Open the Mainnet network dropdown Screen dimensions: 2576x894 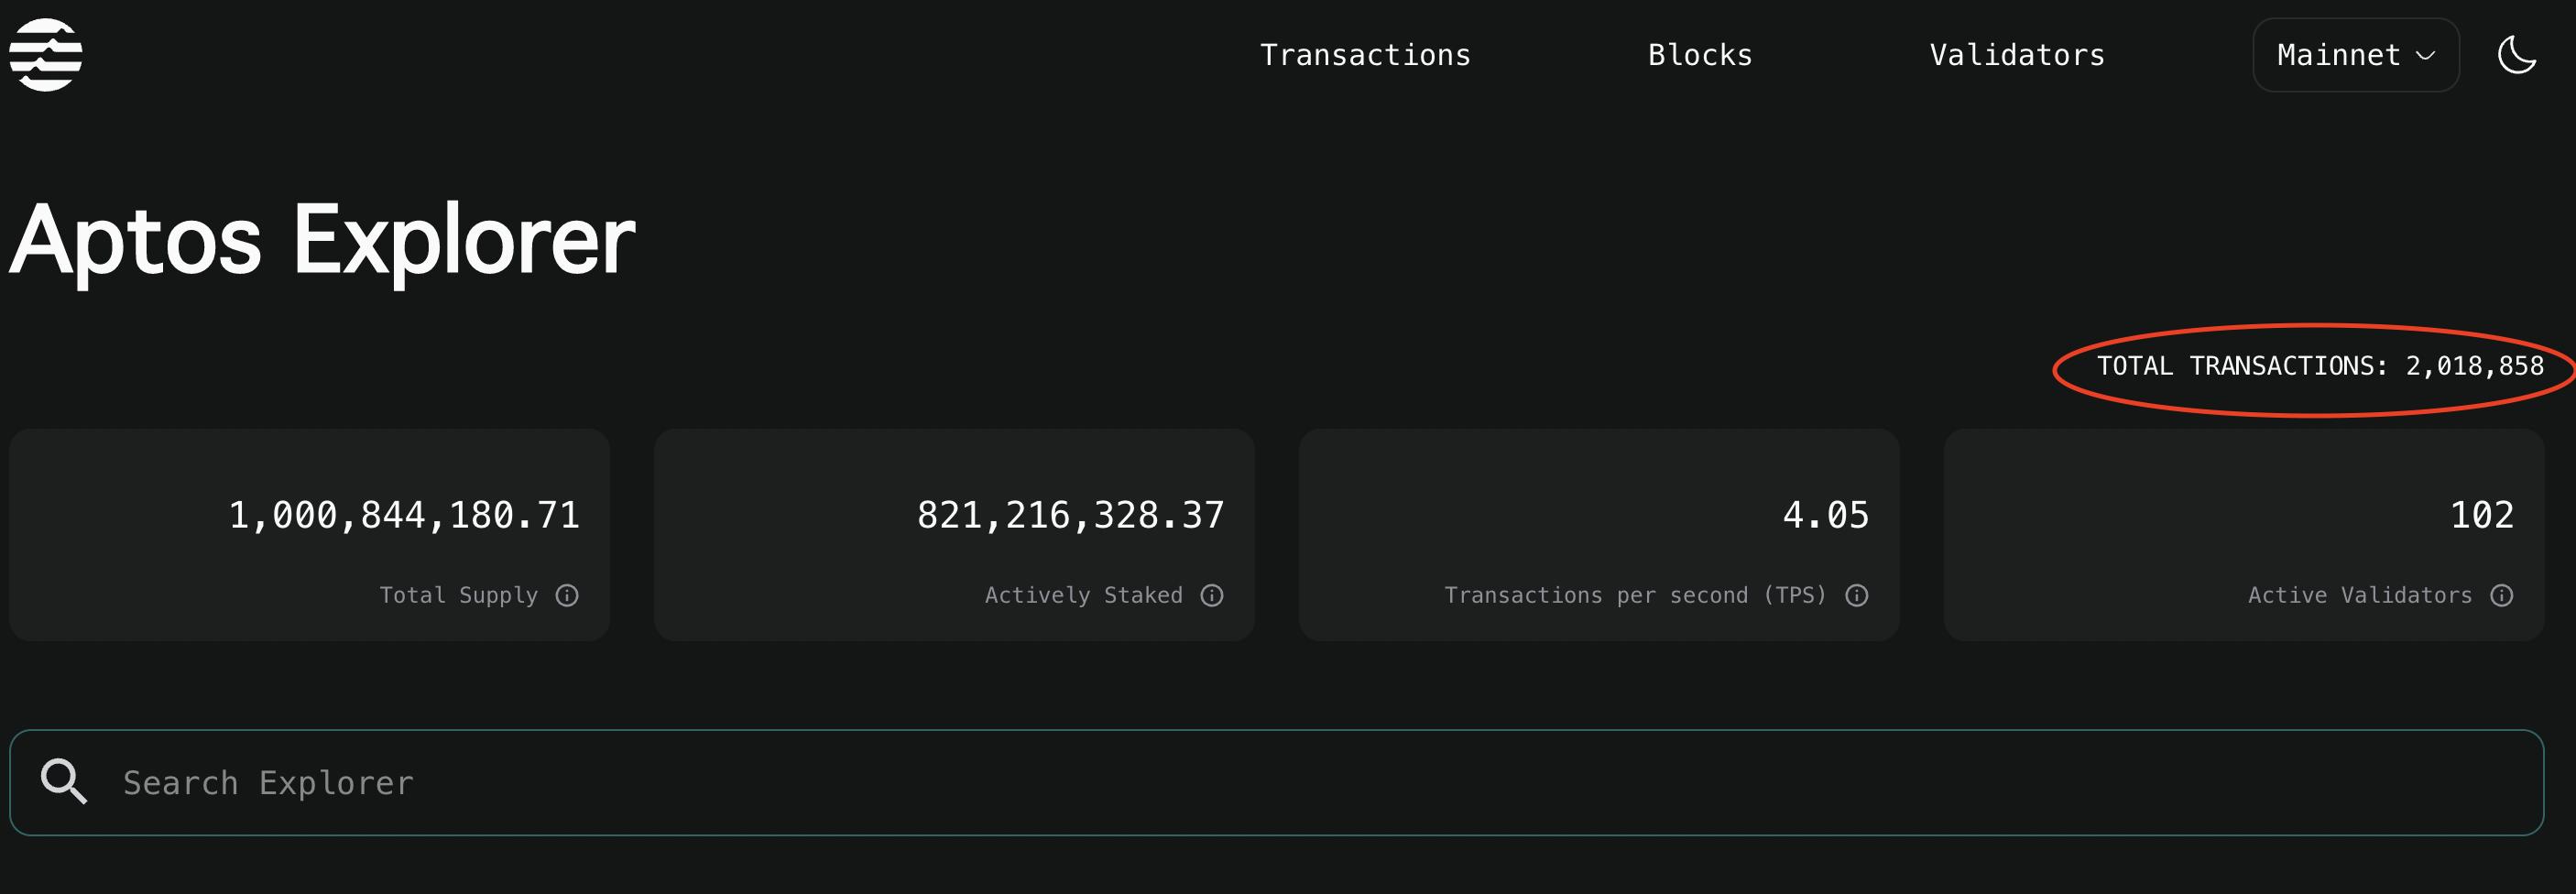(2355, 55)
